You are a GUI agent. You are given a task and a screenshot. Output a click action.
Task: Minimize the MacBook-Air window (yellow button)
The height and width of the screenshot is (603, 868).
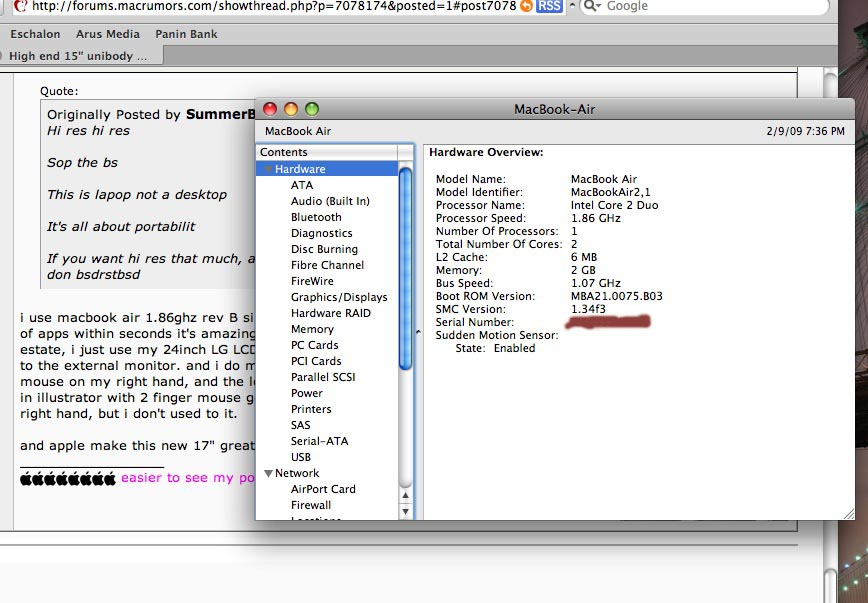pyautogui.click(x=291, y=109)
